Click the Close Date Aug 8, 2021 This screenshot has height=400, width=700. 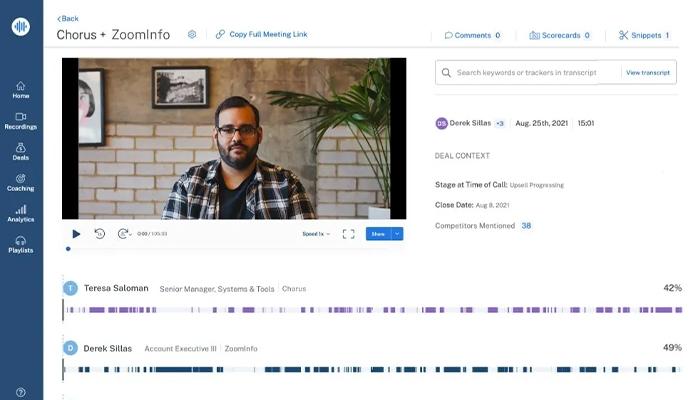pos(492,205)
